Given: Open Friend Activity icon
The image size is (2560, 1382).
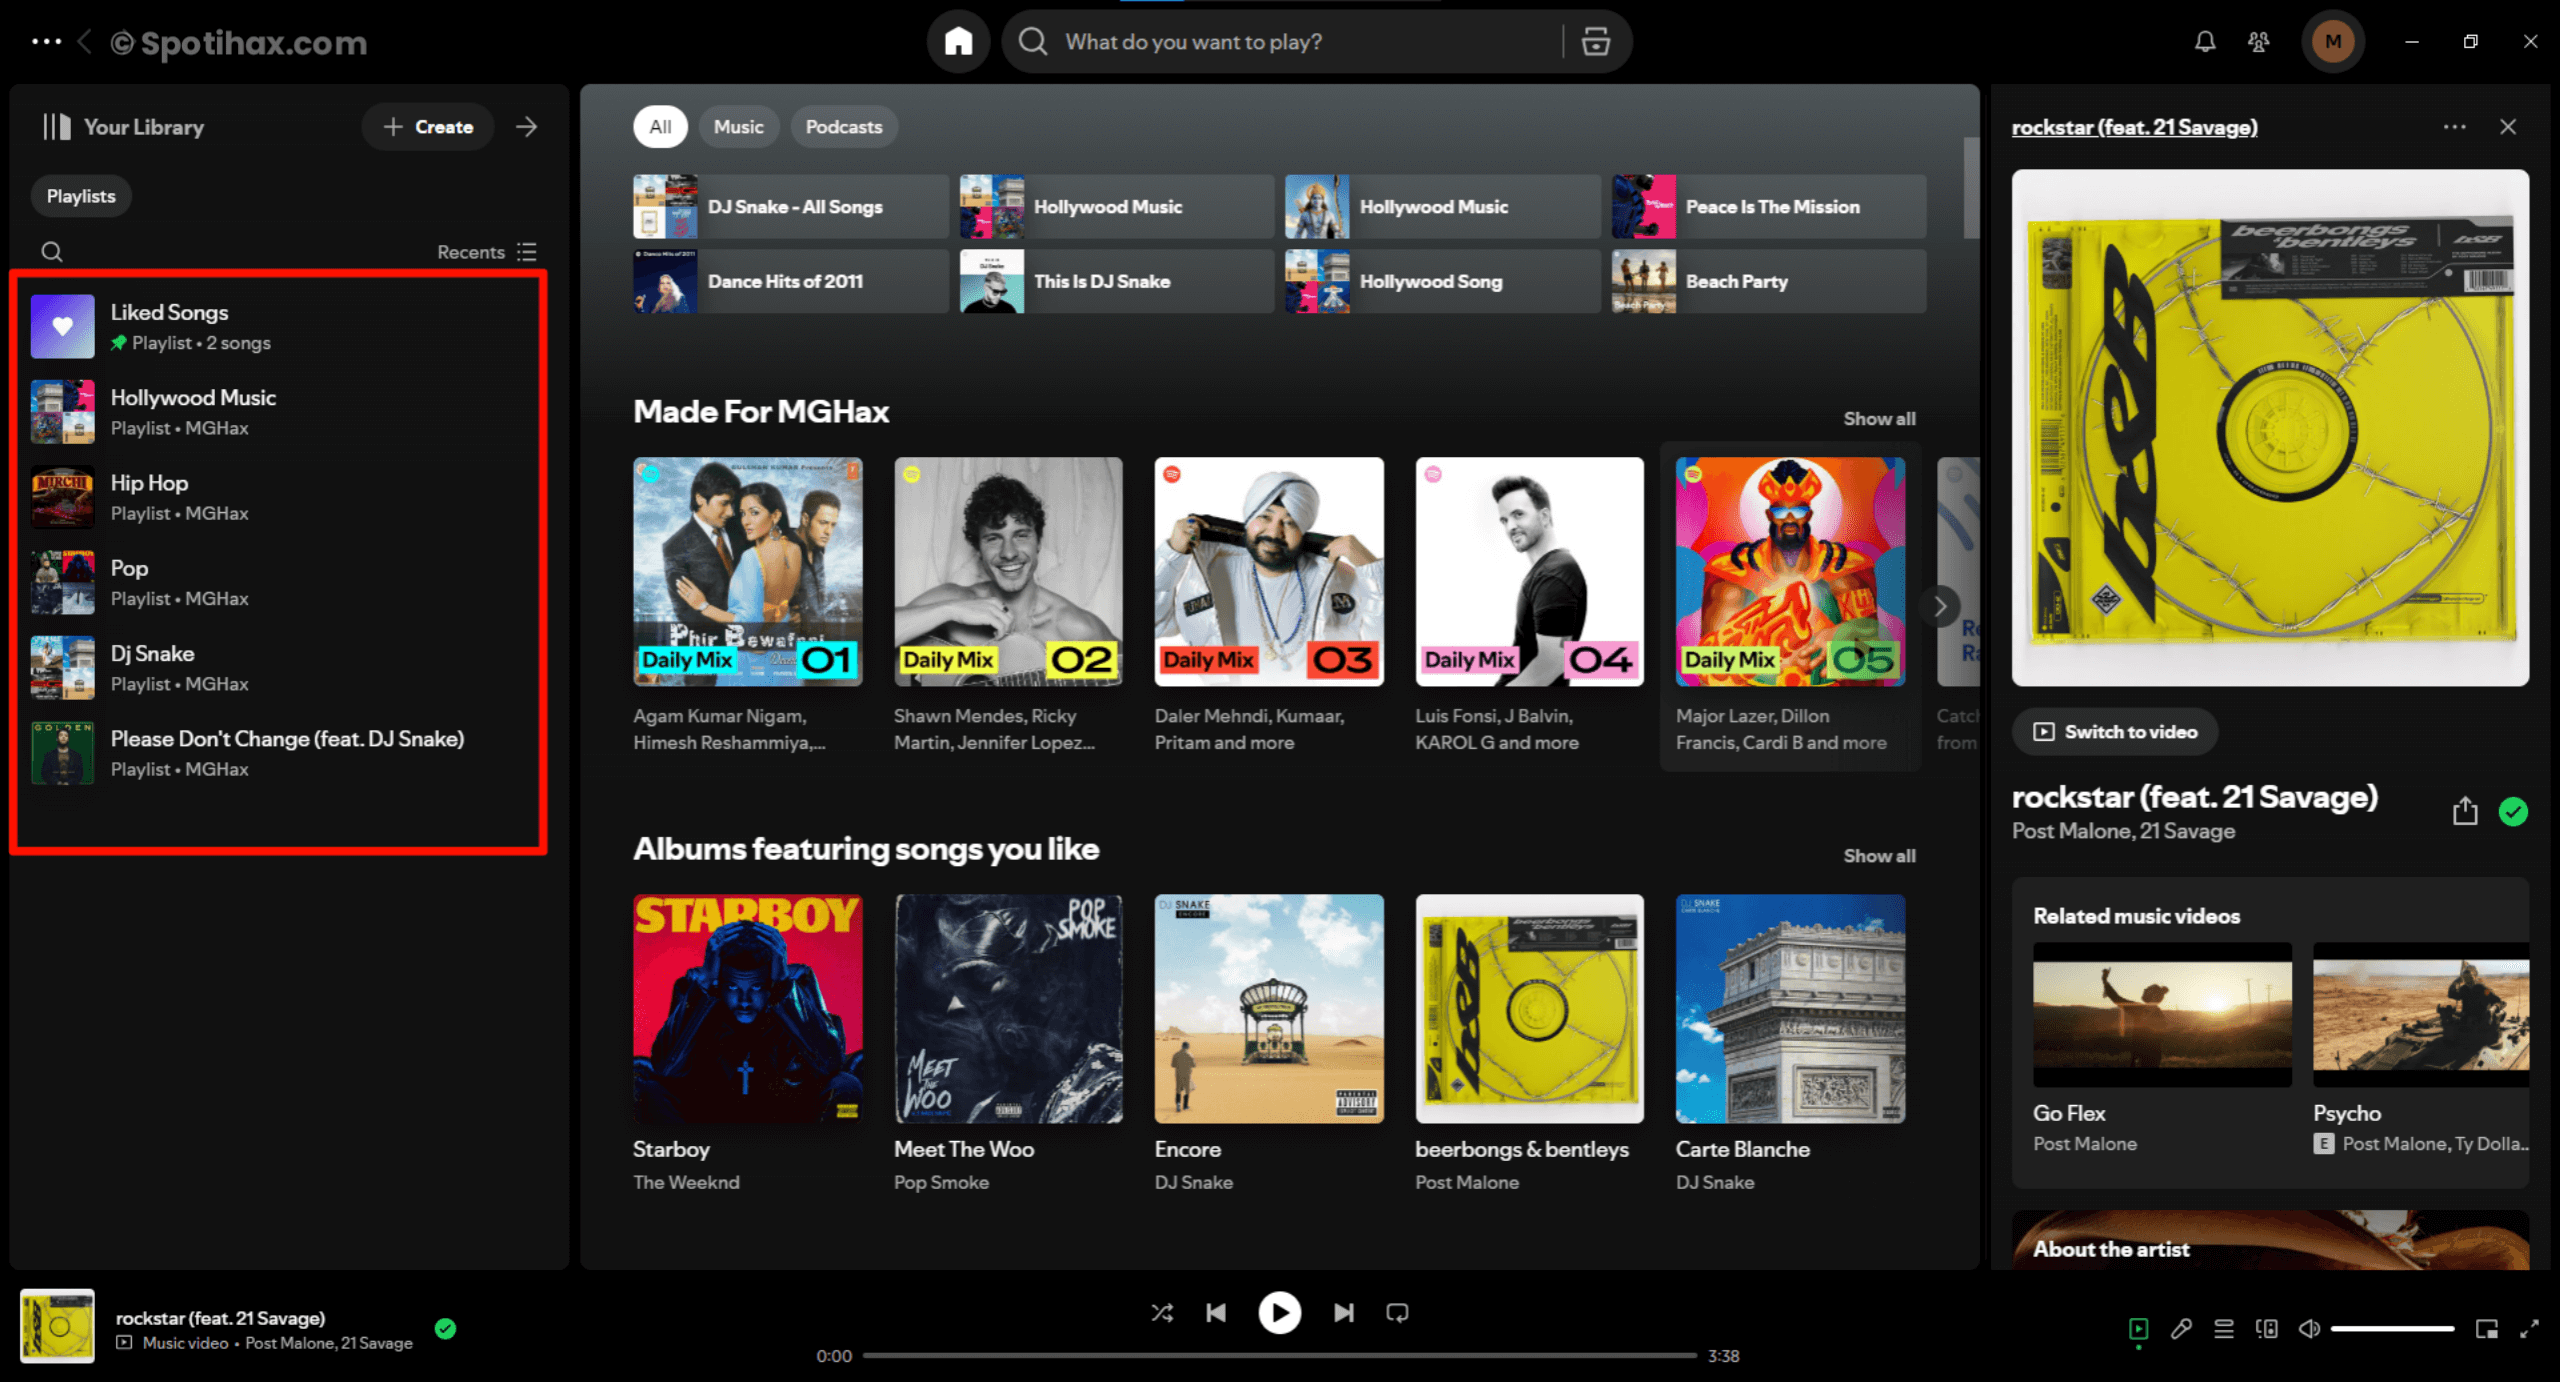Looking at the screenshot, I should tap(2258, 41).
